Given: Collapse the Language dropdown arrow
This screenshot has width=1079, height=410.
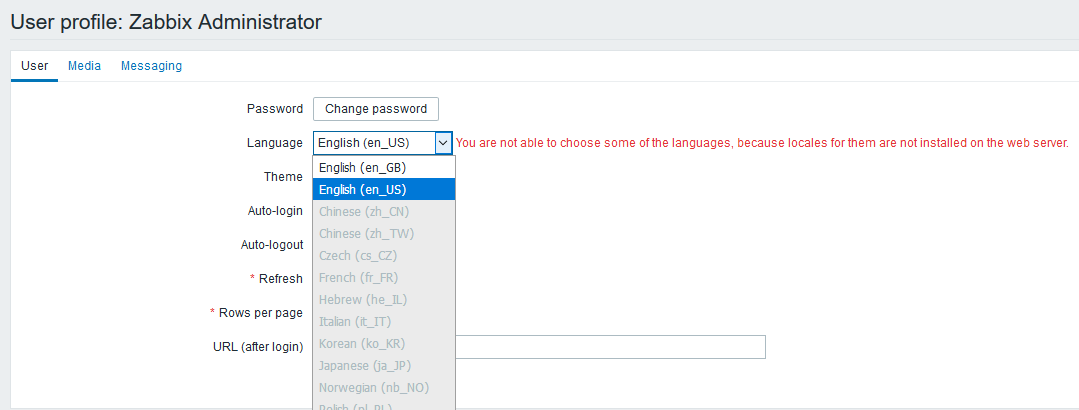Looking at the screenshot, I should (444, 143).
